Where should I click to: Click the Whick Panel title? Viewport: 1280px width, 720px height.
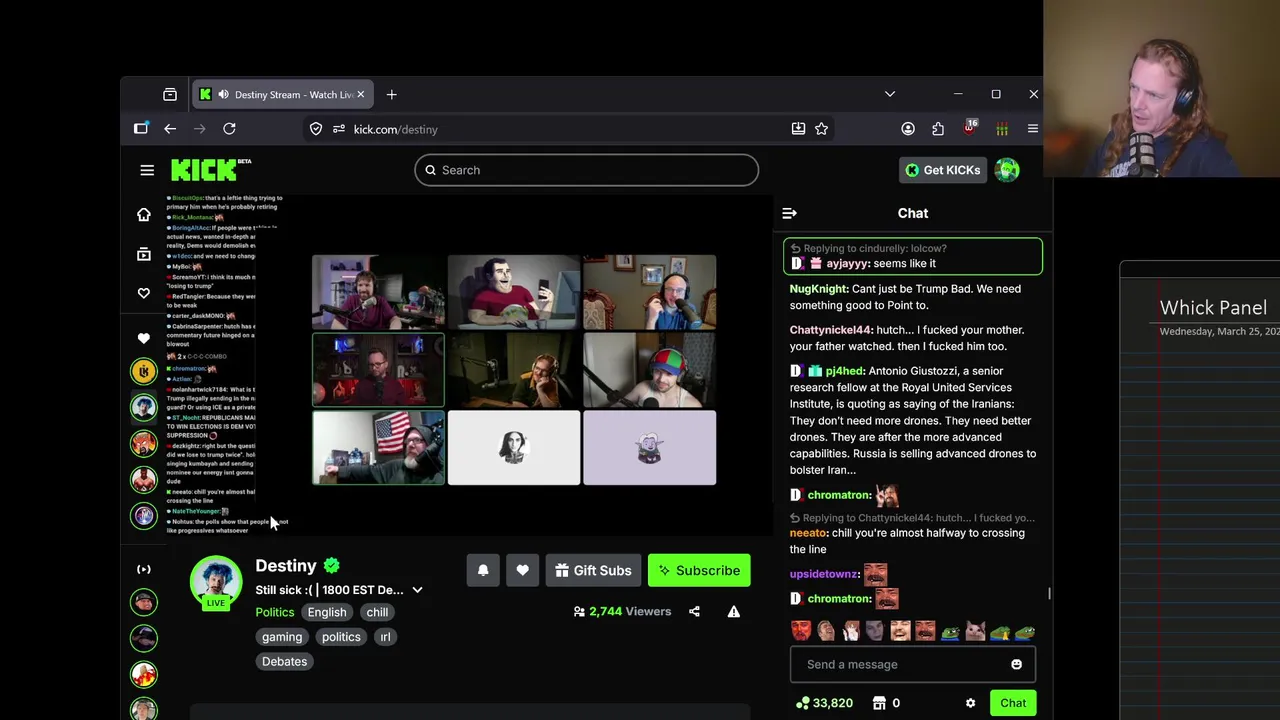click(x=1213, y=308)
